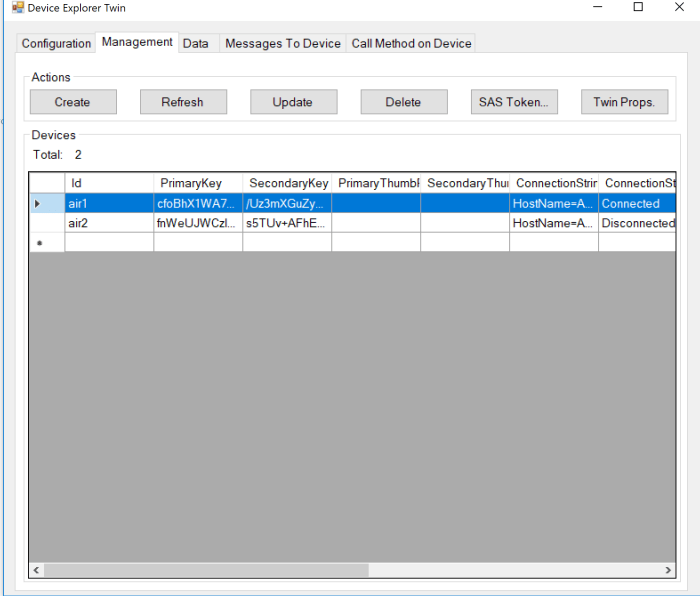Click the Device Explorer Twin title icon

coord(18,8)
